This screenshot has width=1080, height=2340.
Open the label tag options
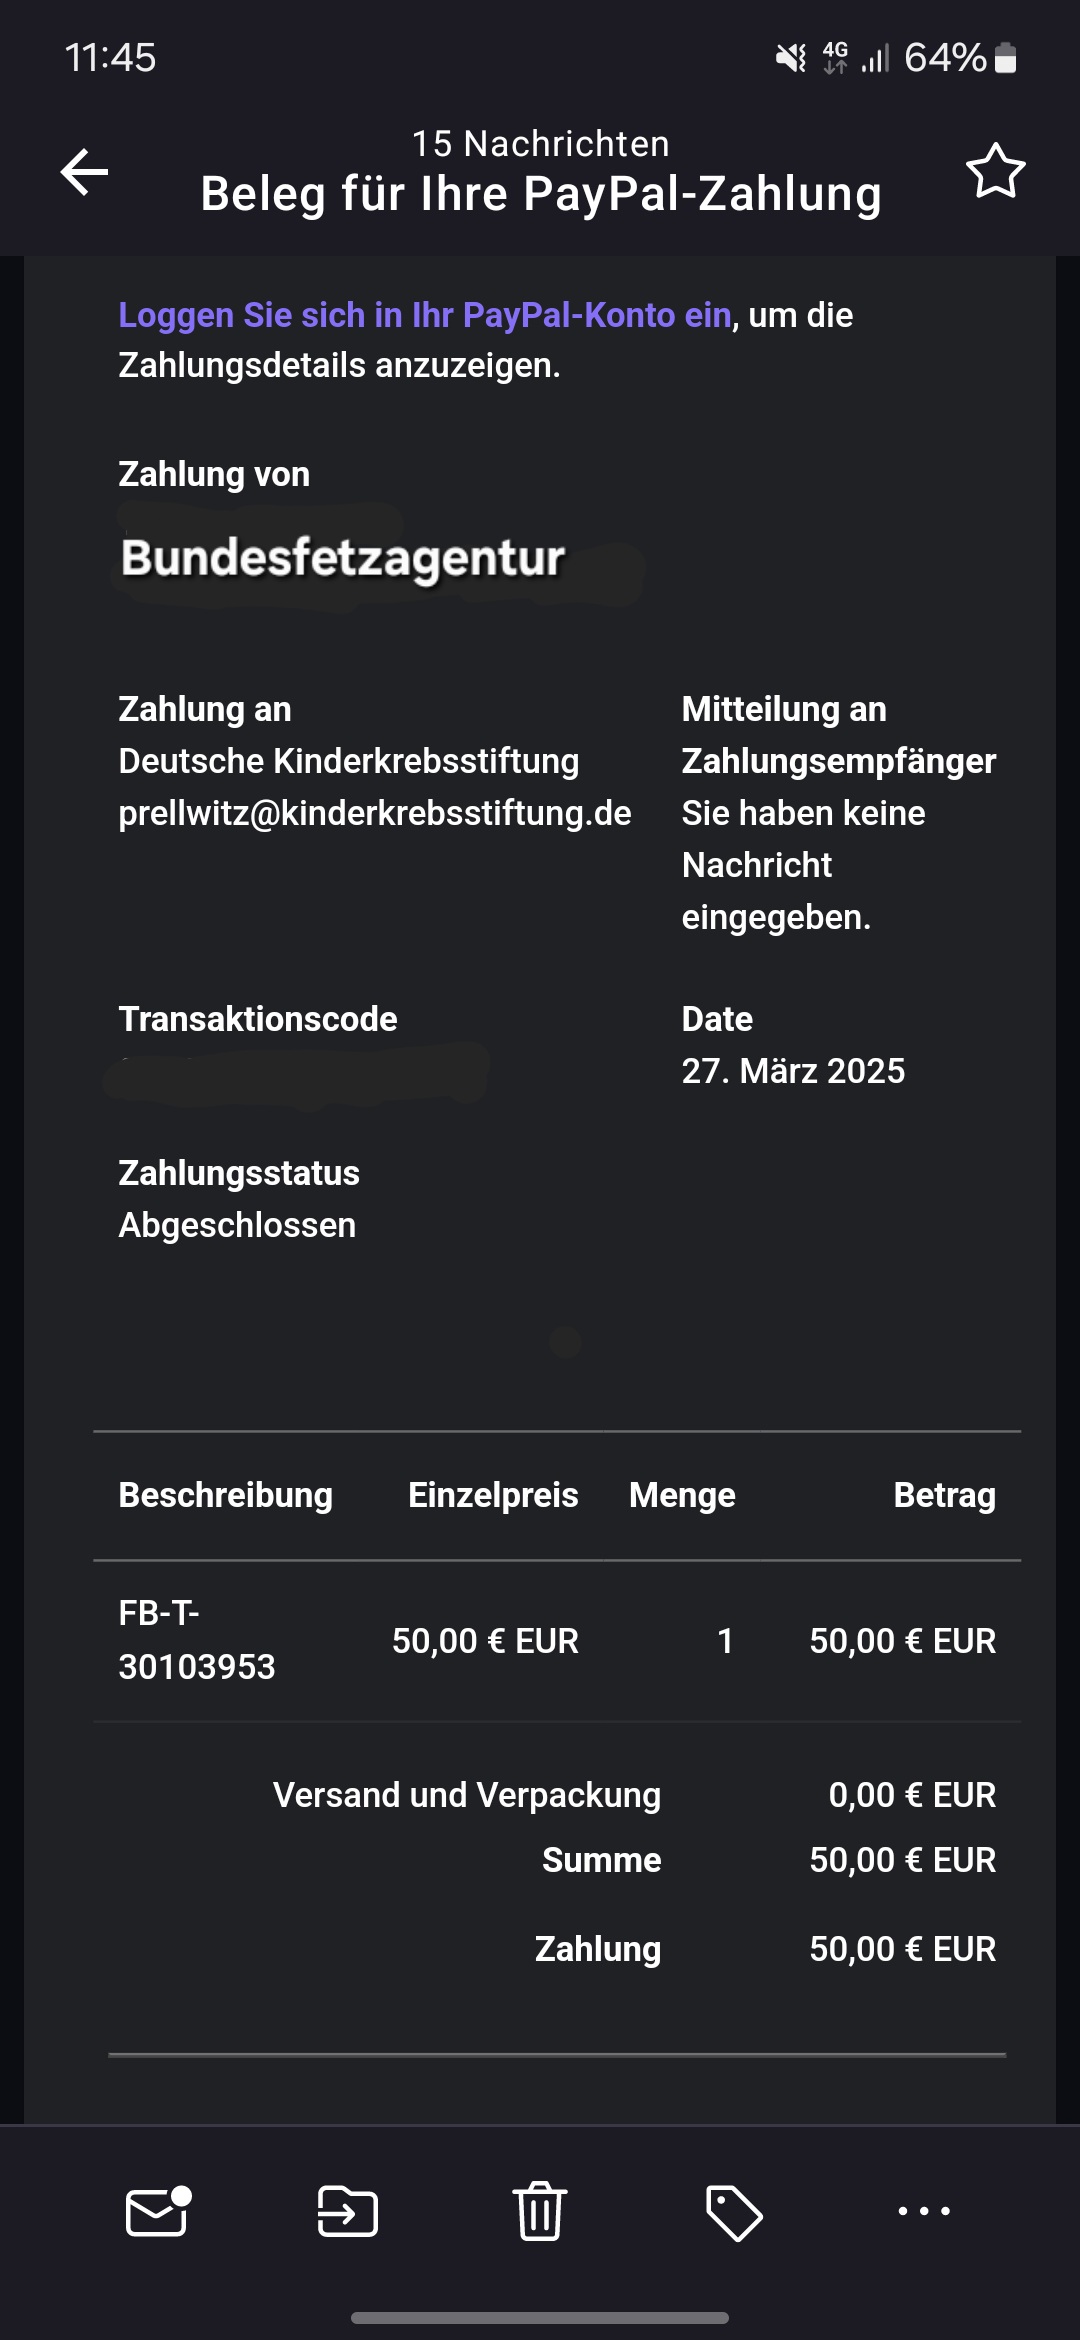[x=733, y=2212]
